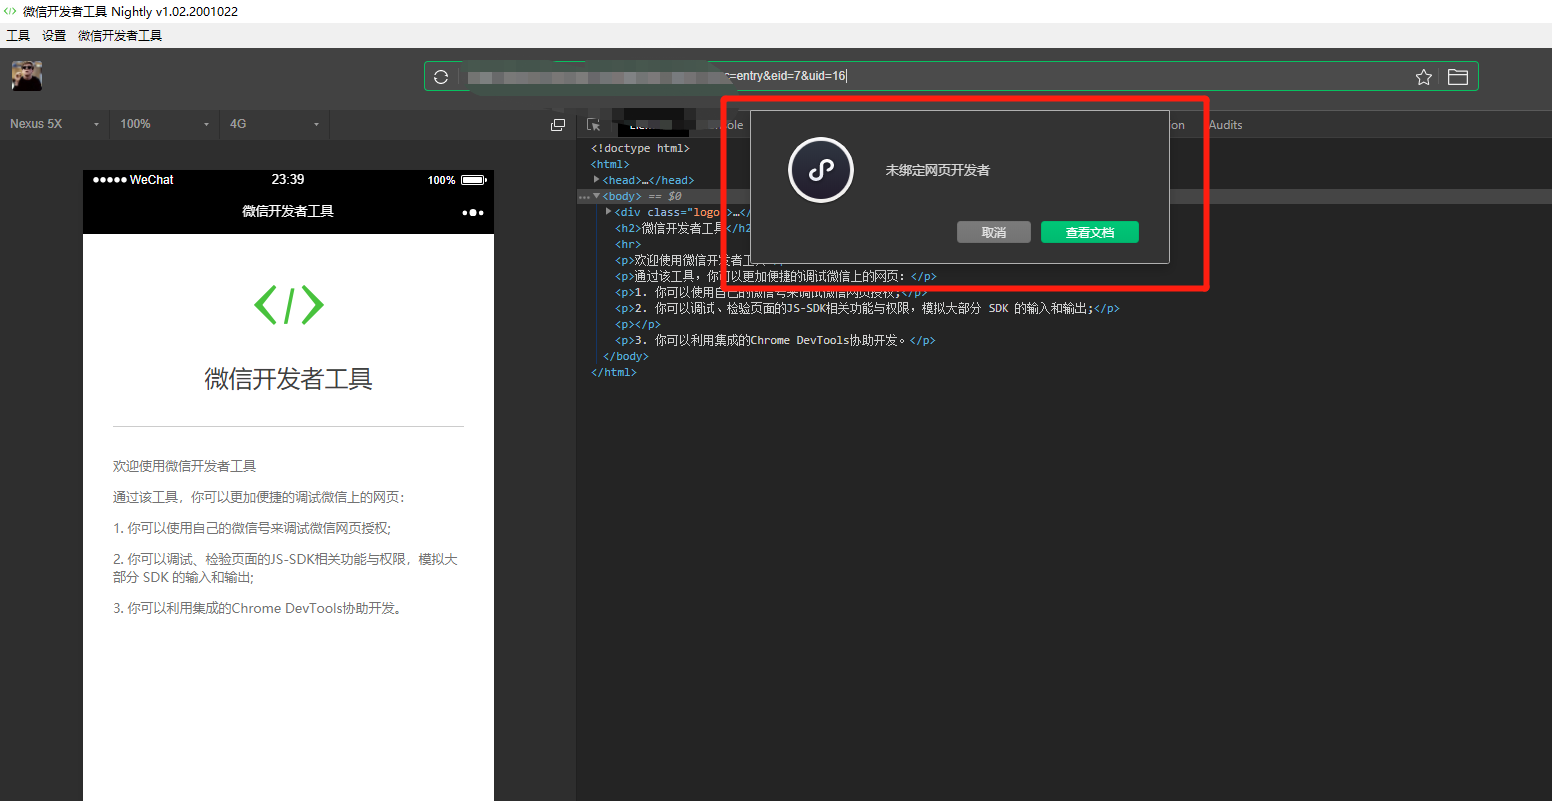The height and width of the screenshot is (801, 1552).
Task: Expand the <head> node in the DOM tree
Action: click(x=597, y=180)
